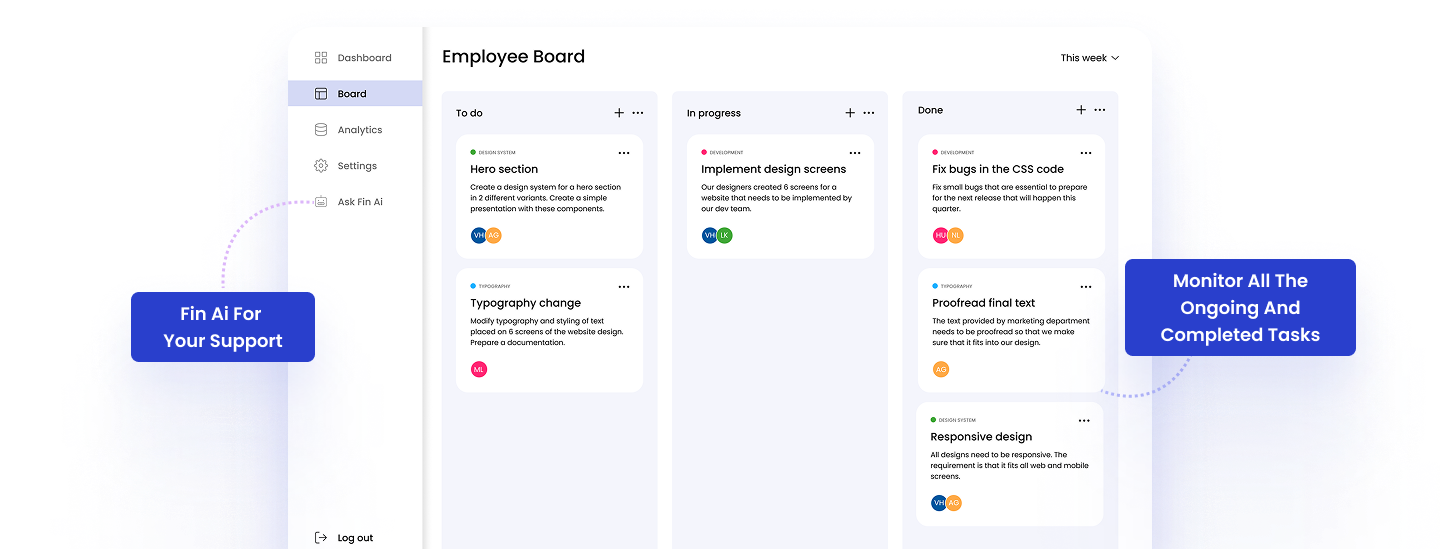1440x549 pixels.
Task: Click the ML avatar on Typography change
Action: click(x=479, y=370)
